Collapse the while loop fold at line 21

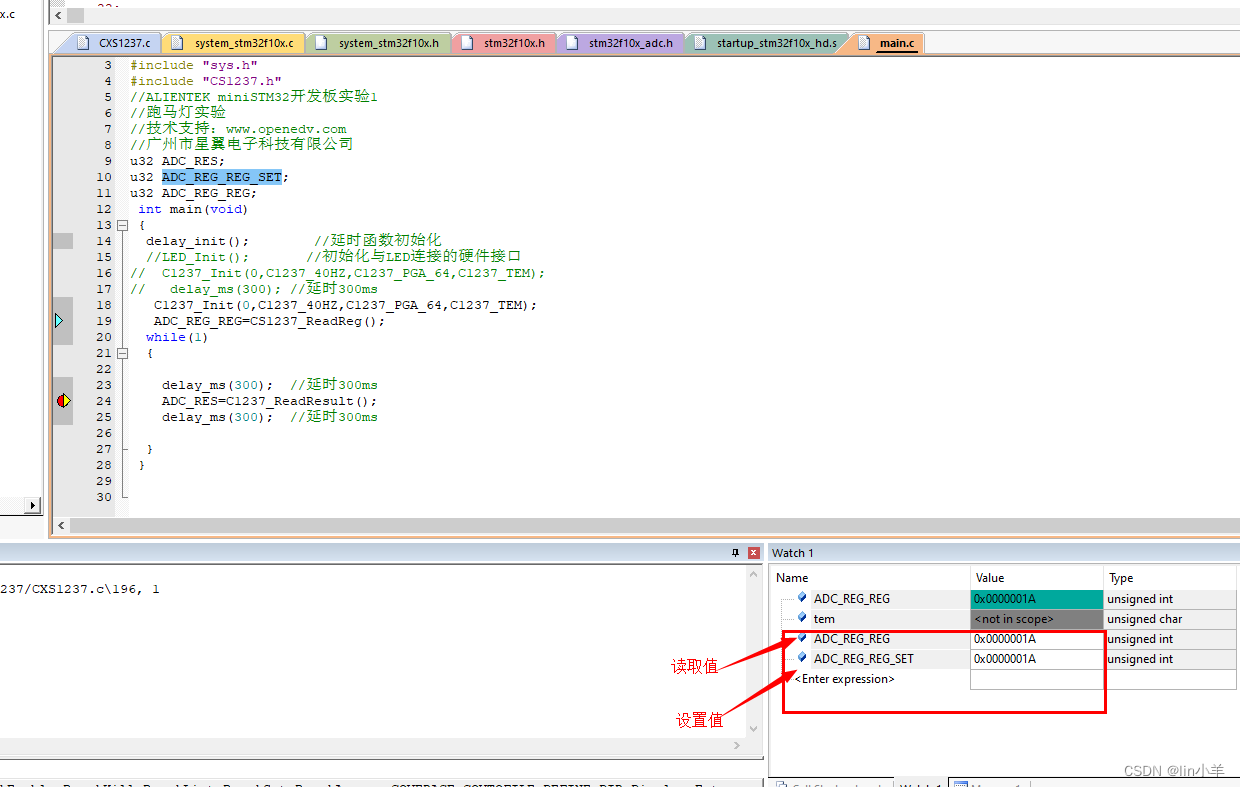(122, 353)
